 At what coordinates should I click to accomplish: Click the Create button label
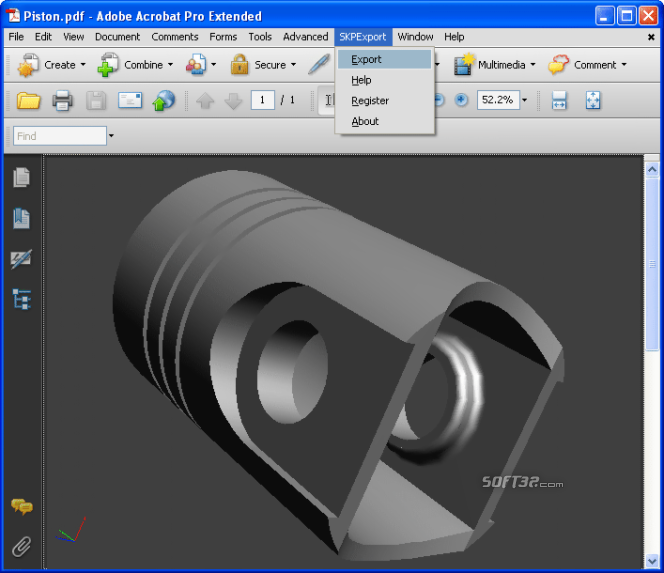coord(60,65)
